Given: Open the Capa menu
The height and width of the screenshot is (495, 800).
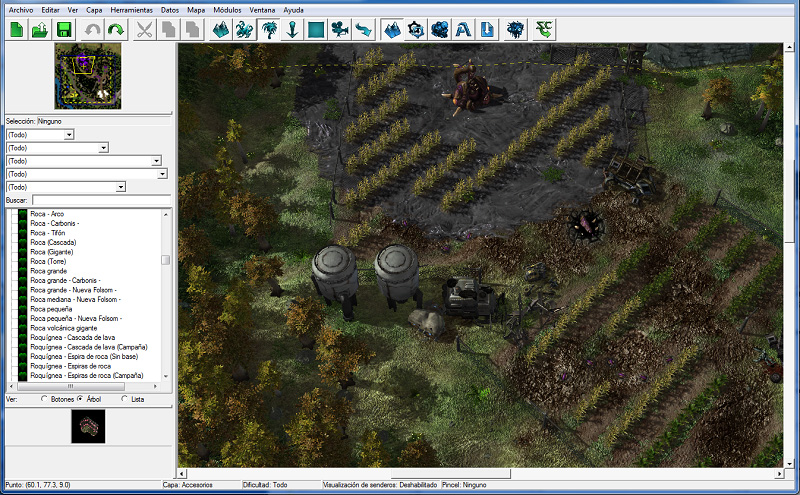Looking at the screenshot, I should (x=94, y=10).
